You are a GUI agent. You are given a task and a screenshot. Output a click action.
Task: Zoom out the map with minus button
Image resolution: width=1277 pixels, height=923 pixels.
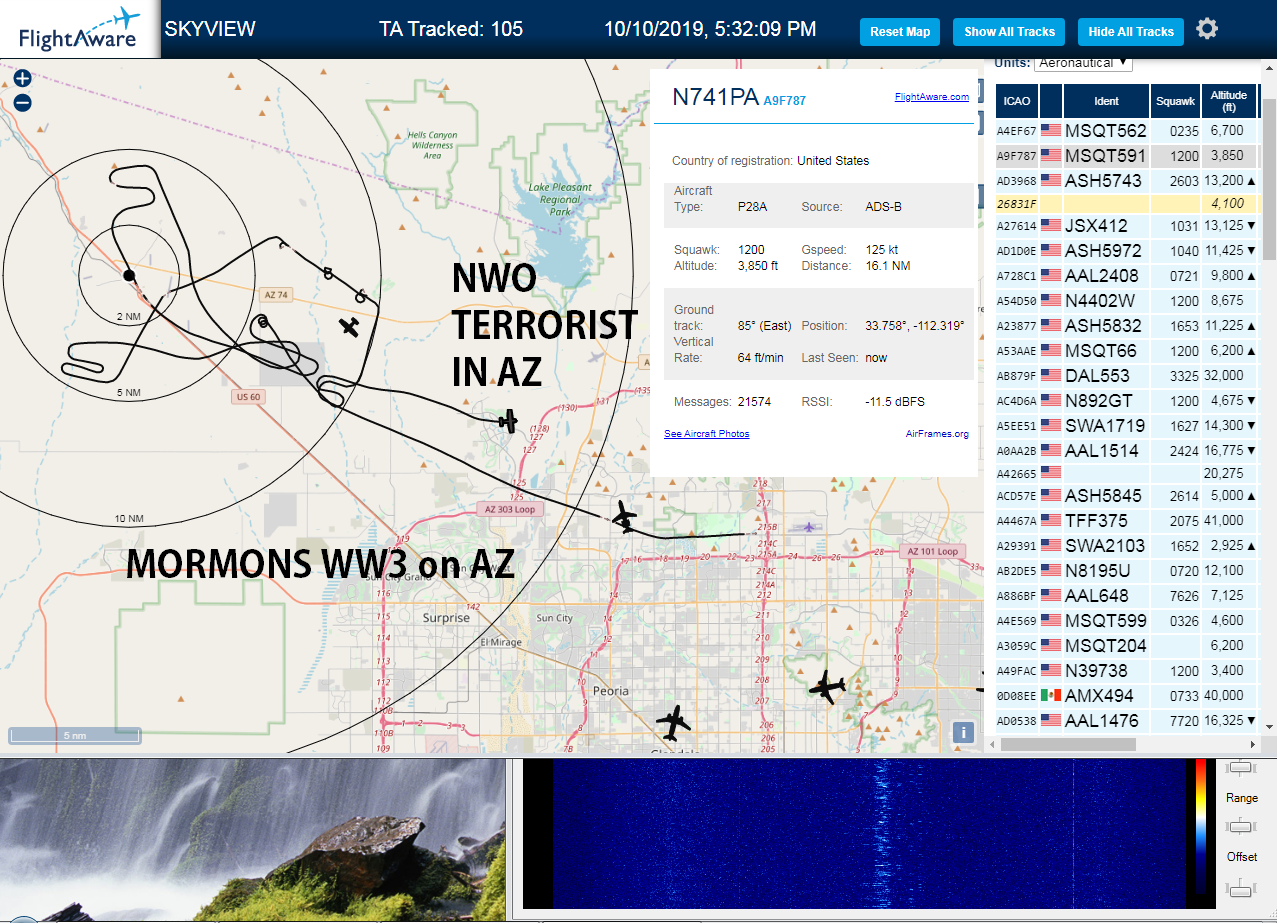22,102
